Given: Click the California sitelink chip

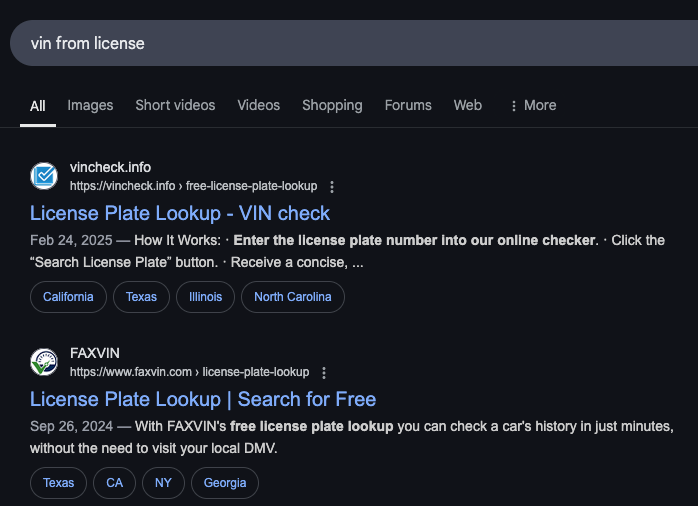Looking at the screenshot, I should [68, 297].
